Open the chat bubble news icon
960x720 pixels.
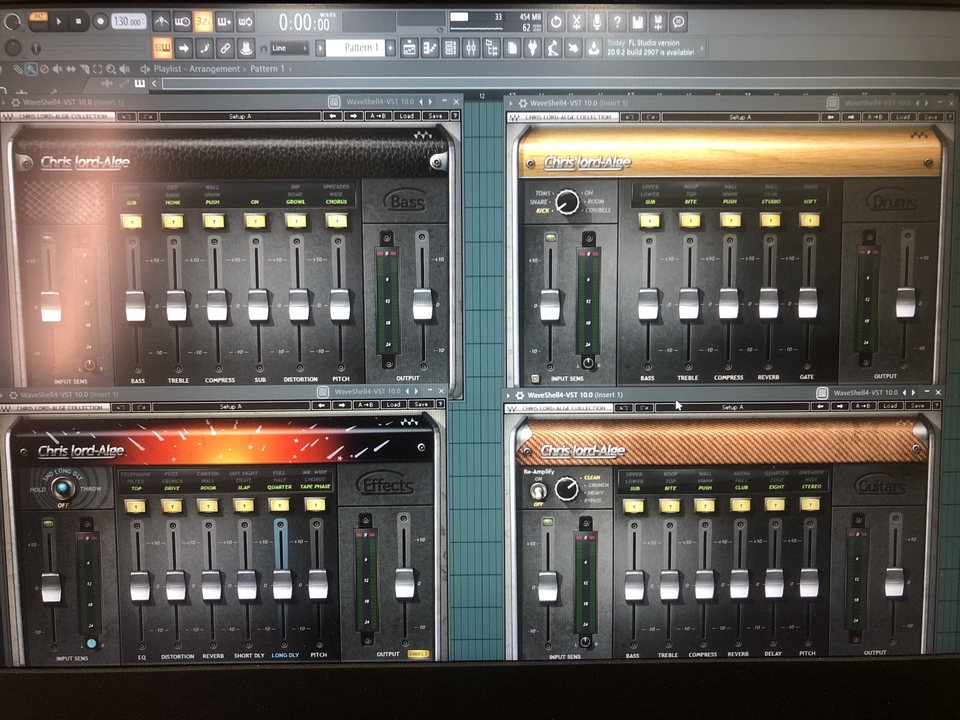coord(678,22)
